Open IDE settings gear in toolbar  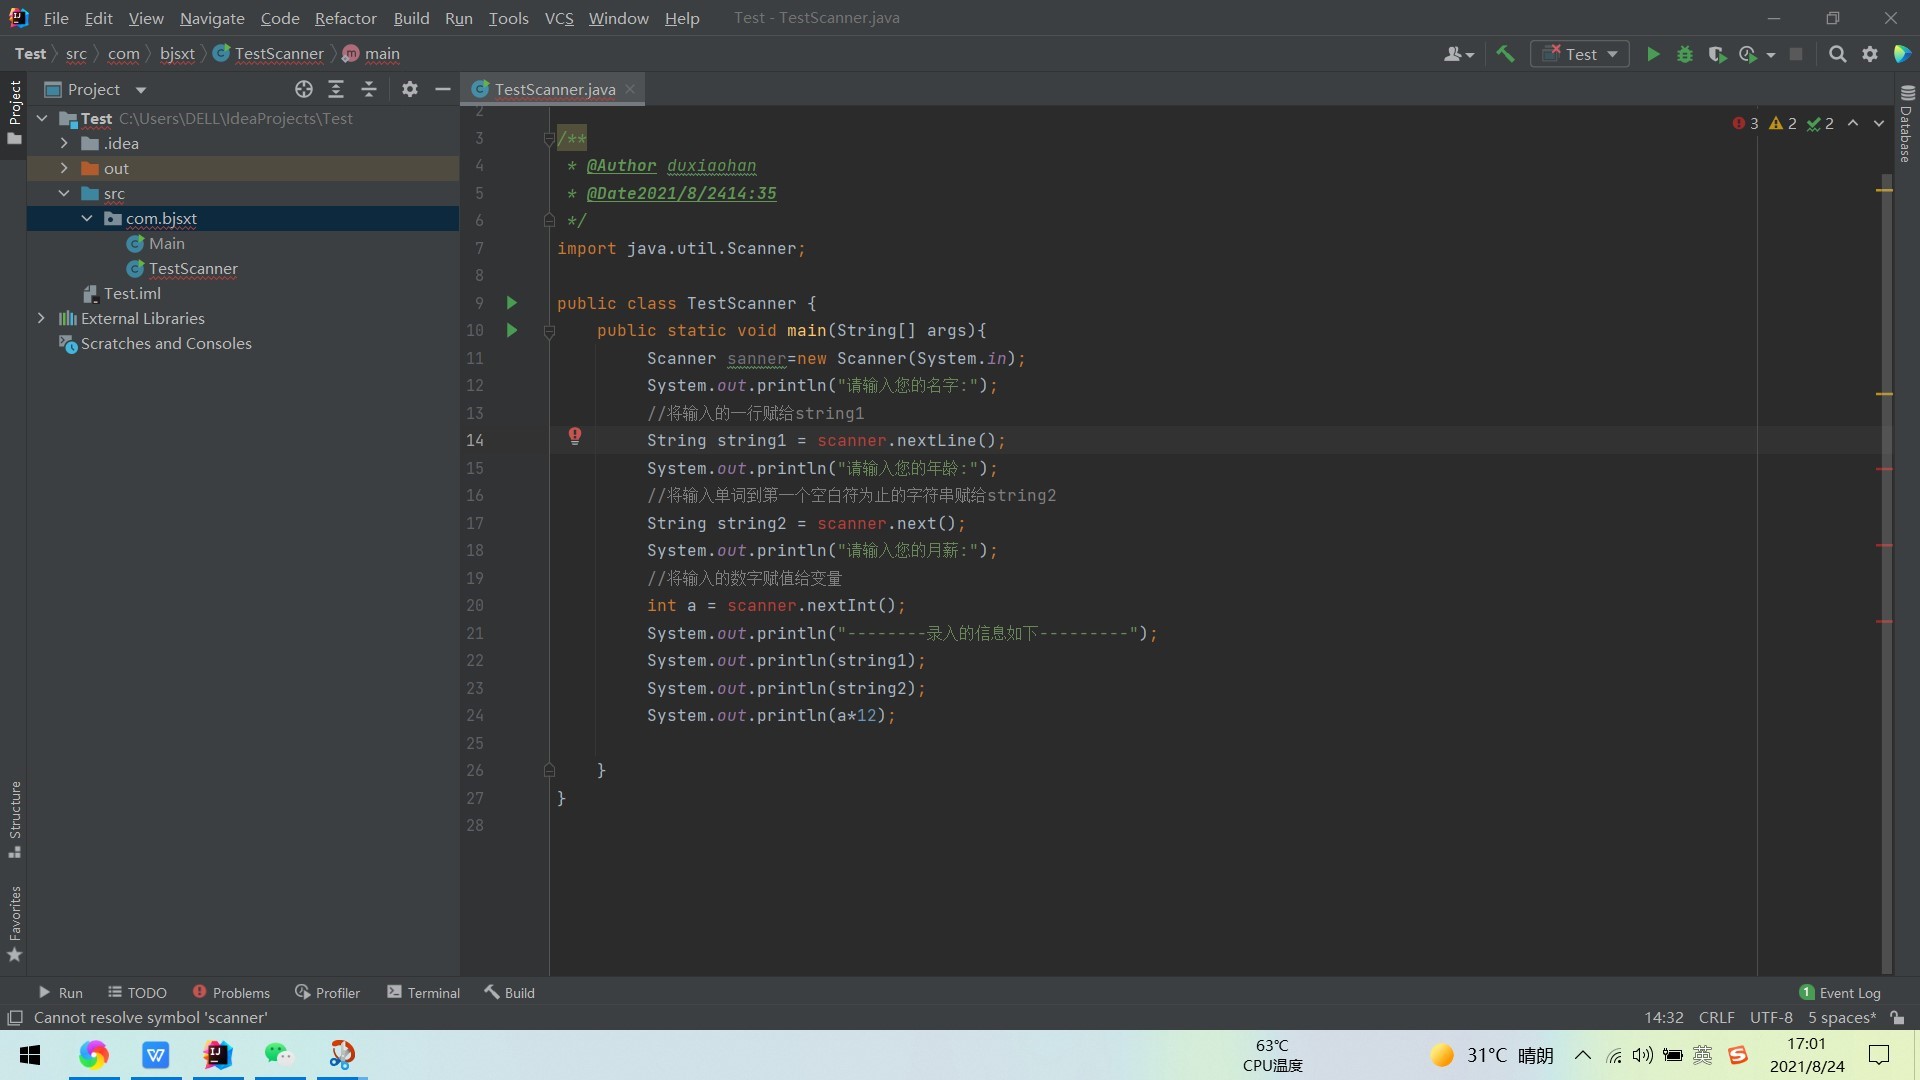[1870, 54]
